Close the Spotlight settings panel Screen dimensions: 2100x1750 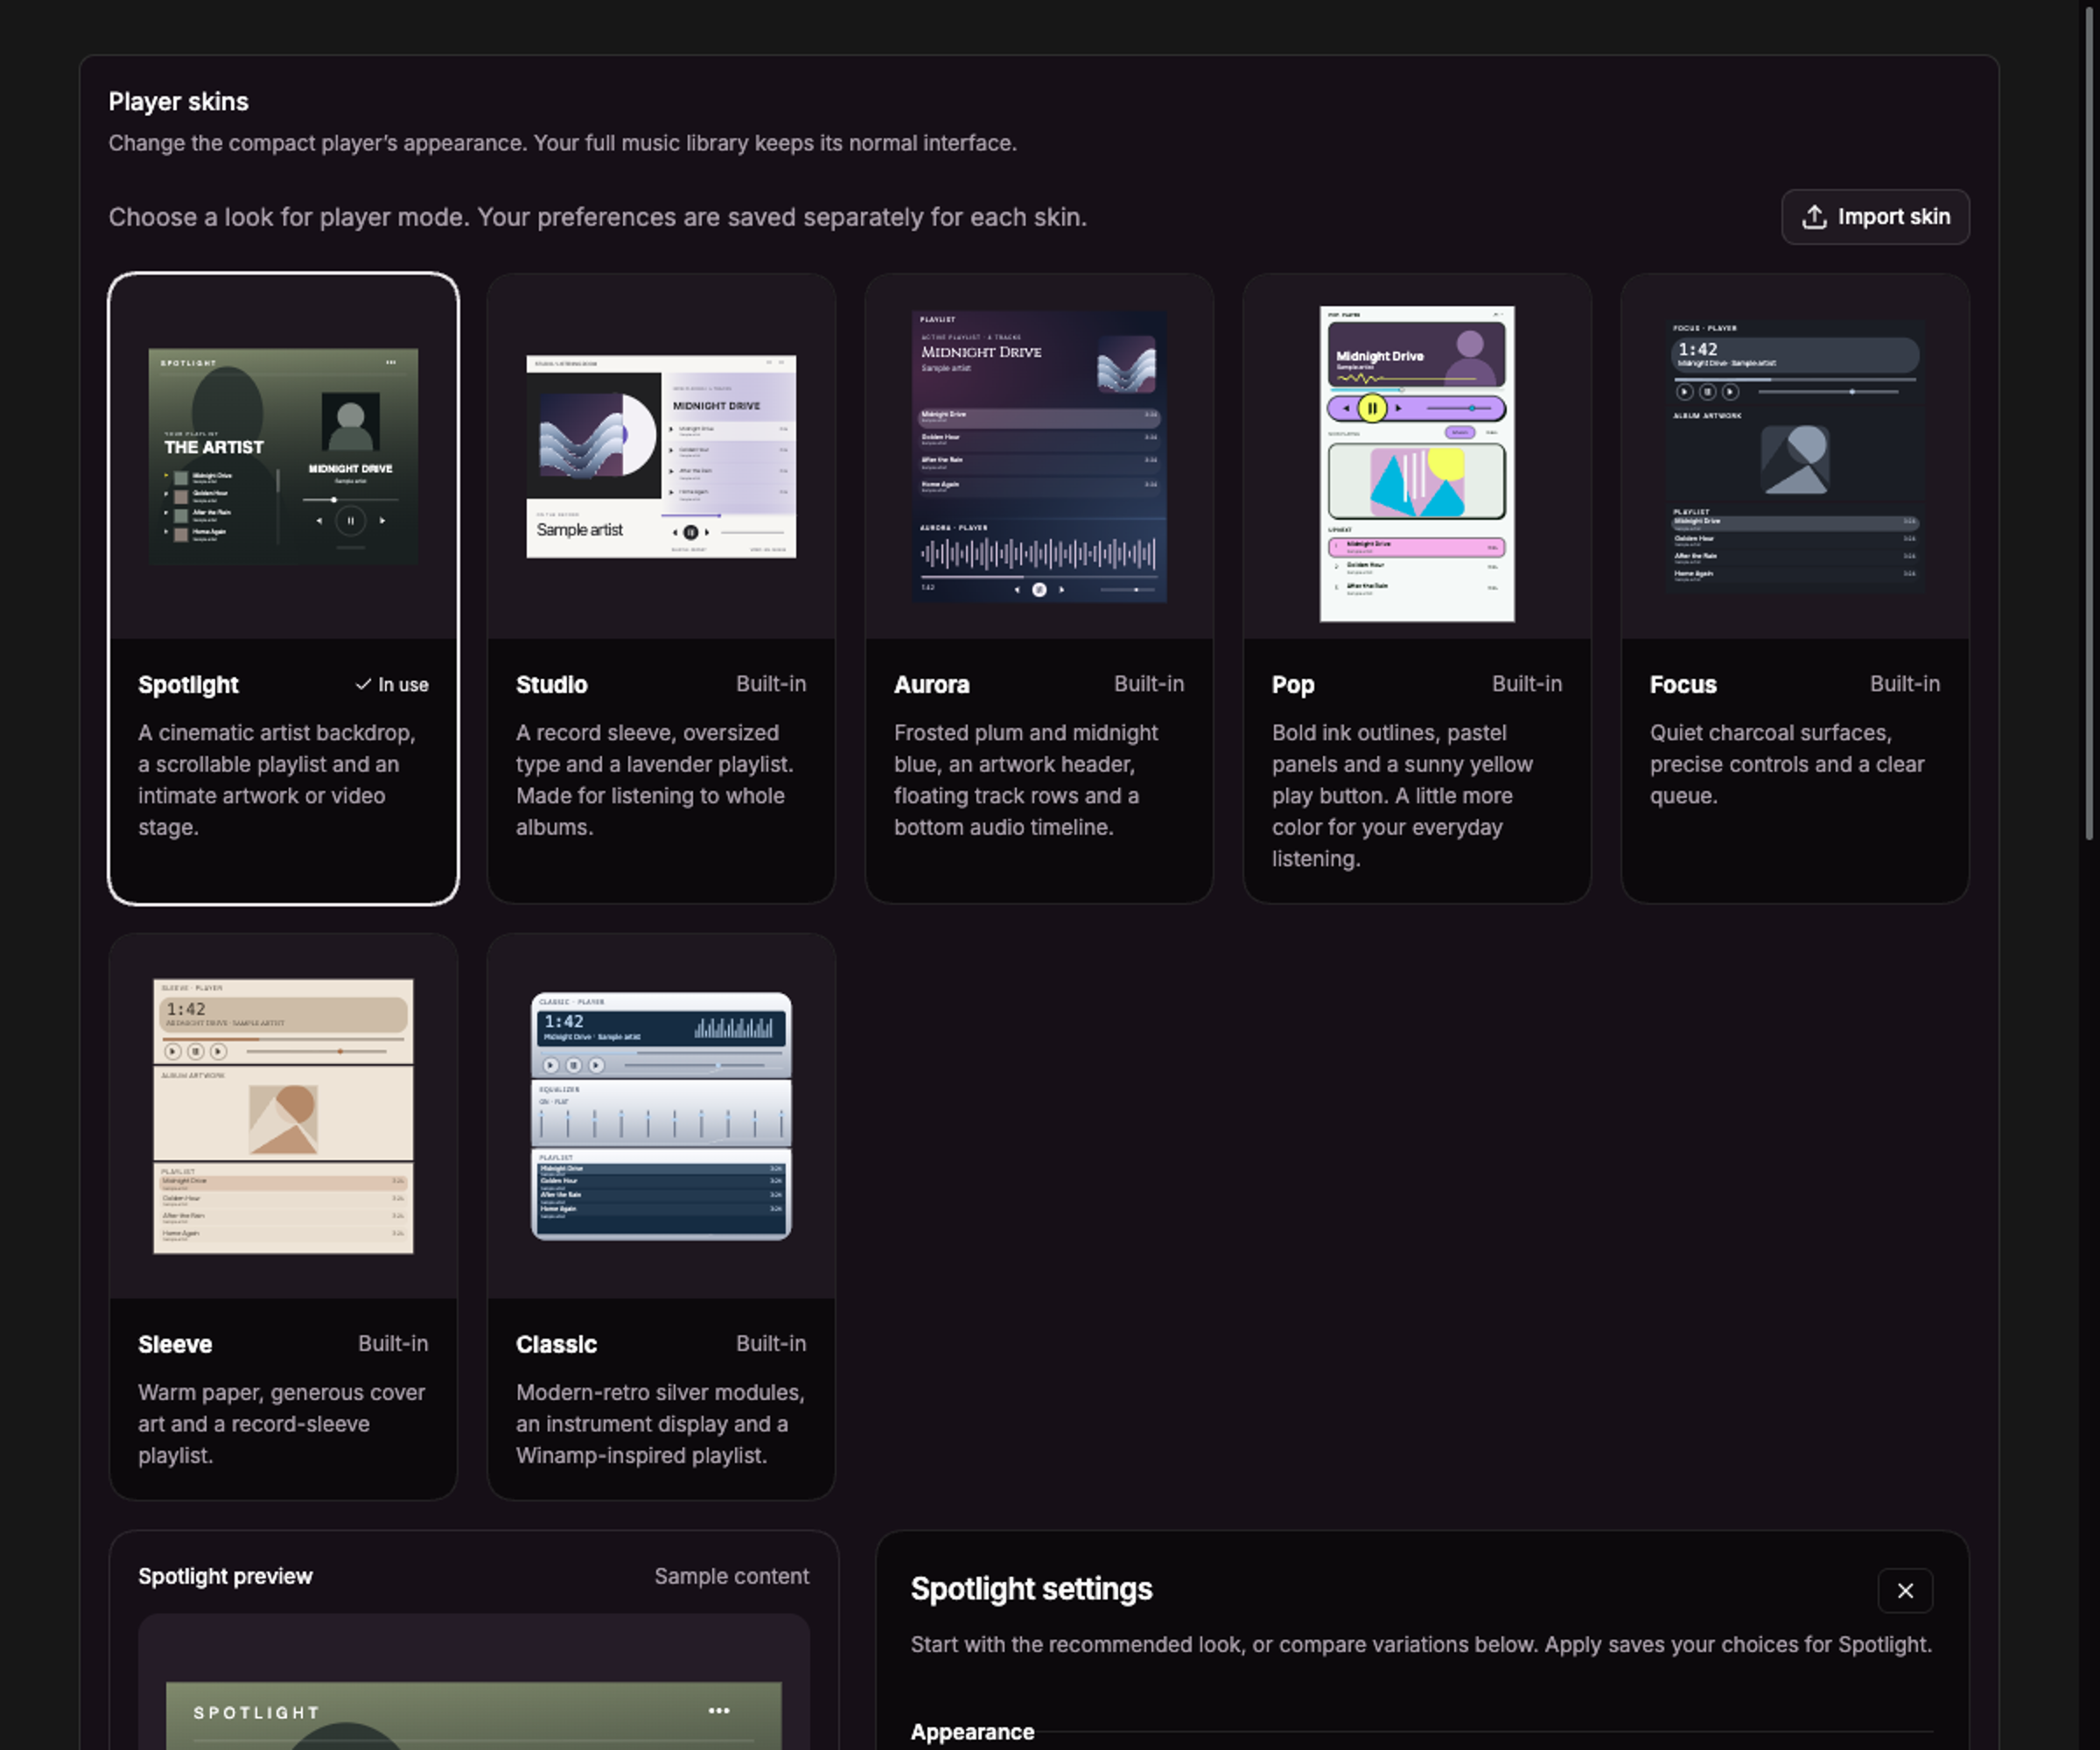(1905, 1590)
